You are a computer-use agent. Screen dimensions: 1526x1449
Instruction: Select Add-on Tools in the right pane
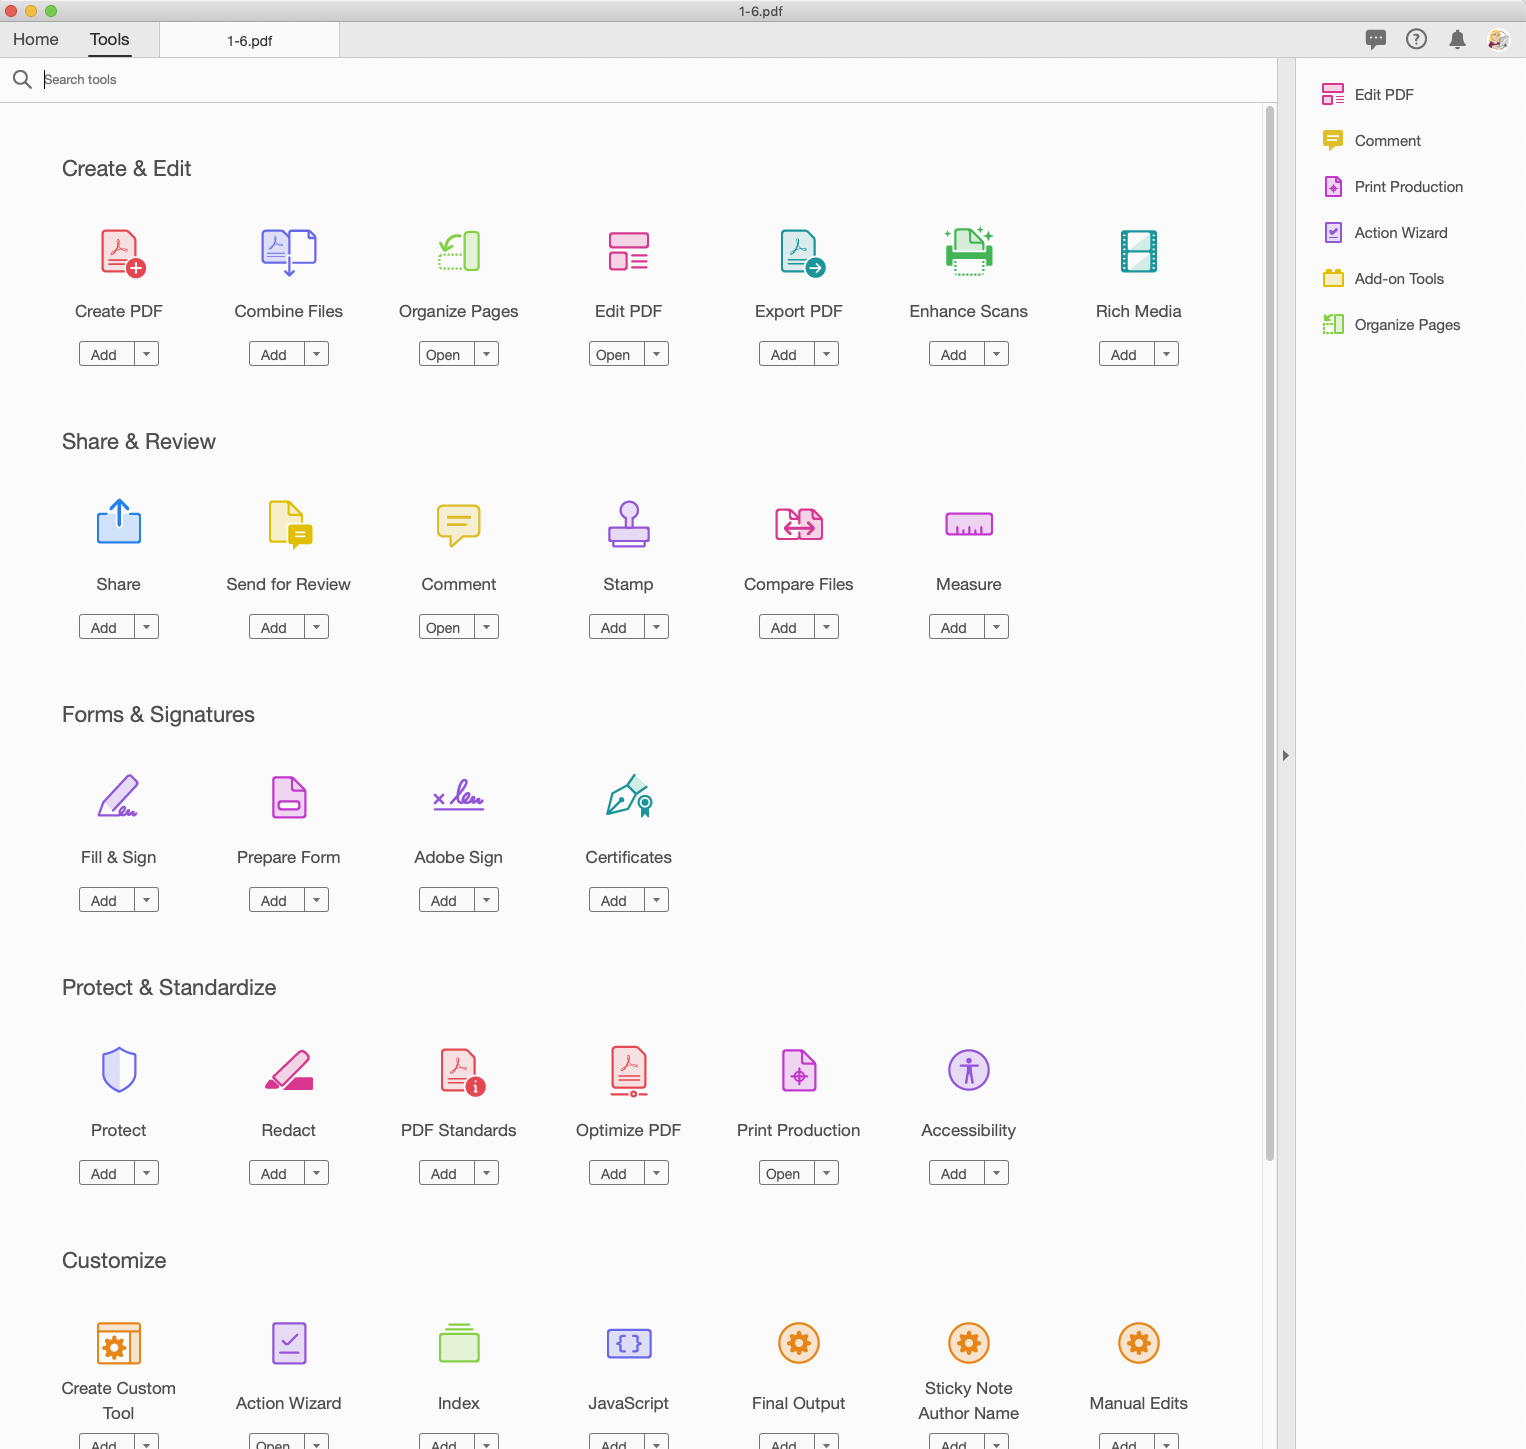coord(1383,279)
